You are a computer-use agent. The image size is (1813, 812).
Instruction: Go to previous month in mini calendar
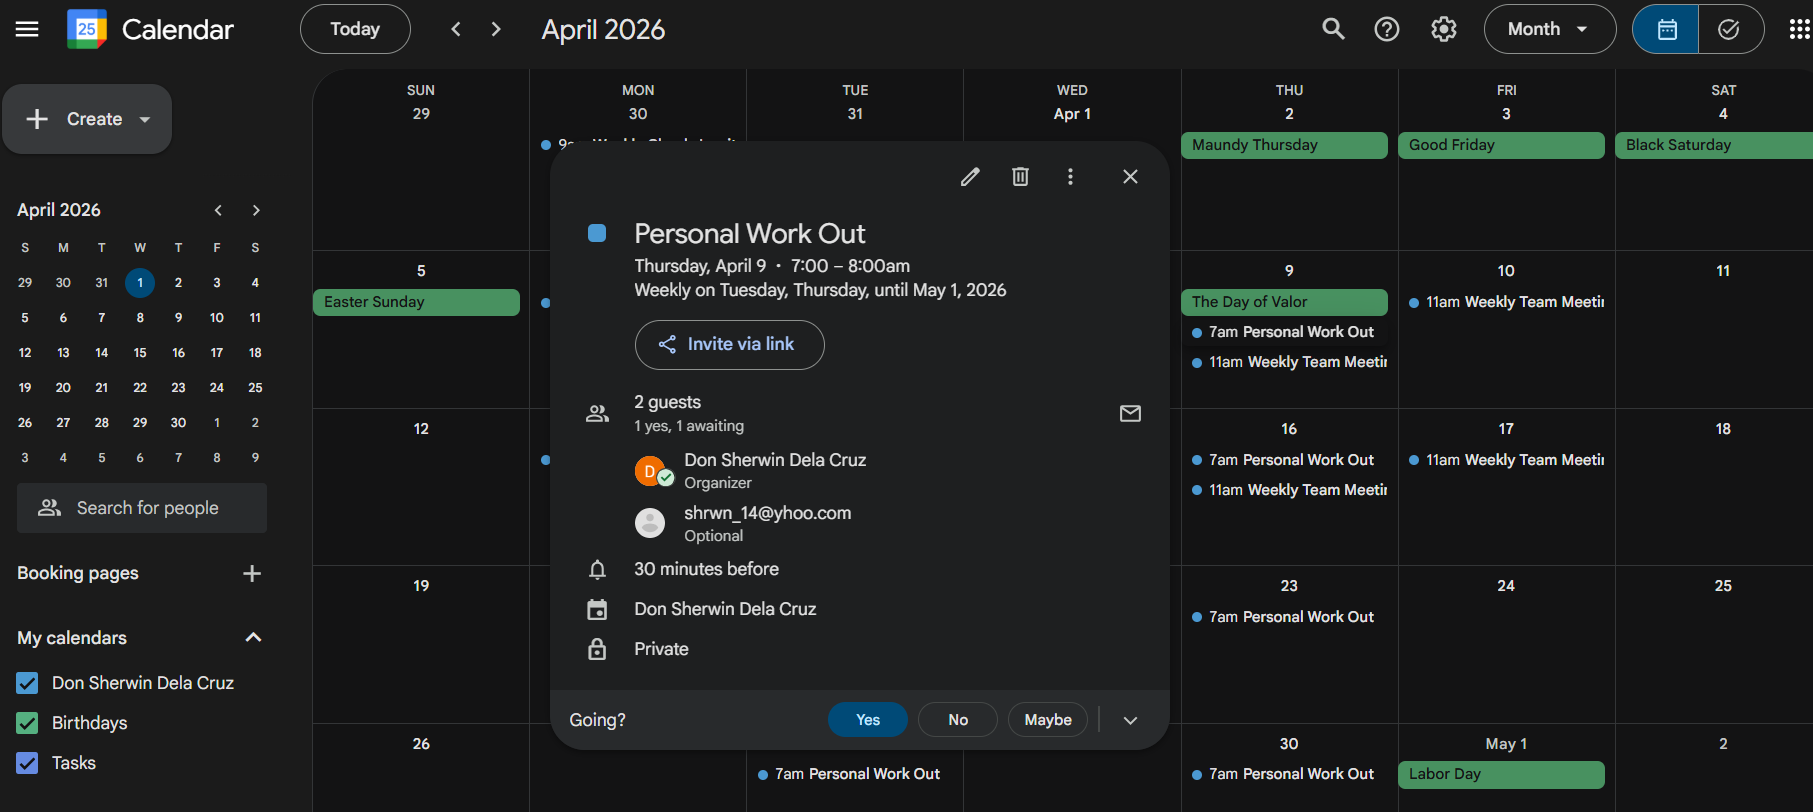pyautogui.click(x=218, y=210)
